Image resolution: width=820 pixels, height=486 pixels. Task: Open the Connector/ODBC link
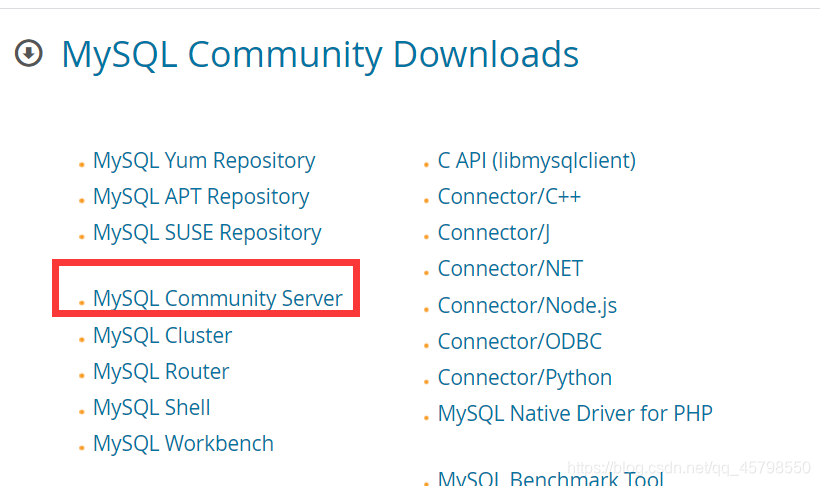[520, 342]
